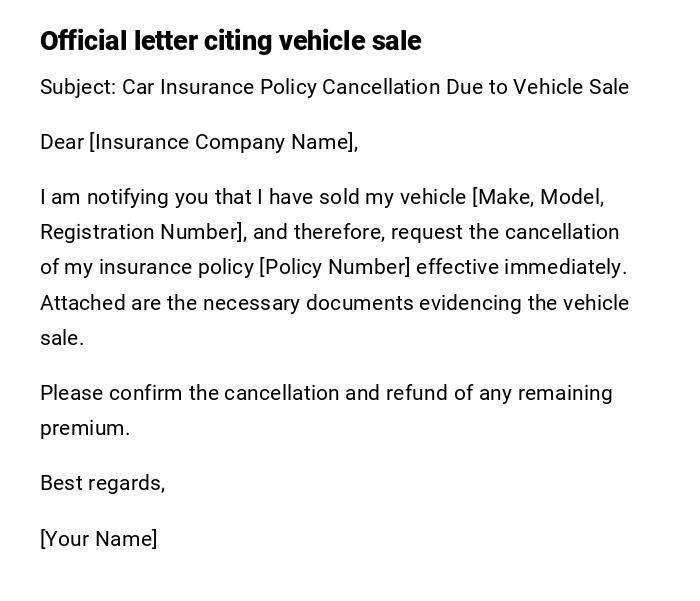Click the word "sale." ending the first paragraph
The image size is (700, 601).
(x=61, y=338)
